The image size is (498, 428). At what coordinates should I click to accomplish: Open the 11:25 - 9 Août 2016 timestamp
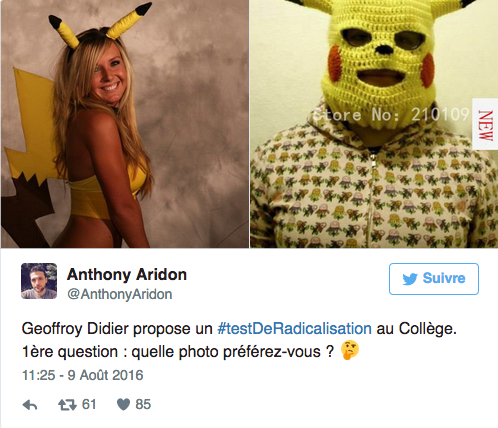(83, 375)
